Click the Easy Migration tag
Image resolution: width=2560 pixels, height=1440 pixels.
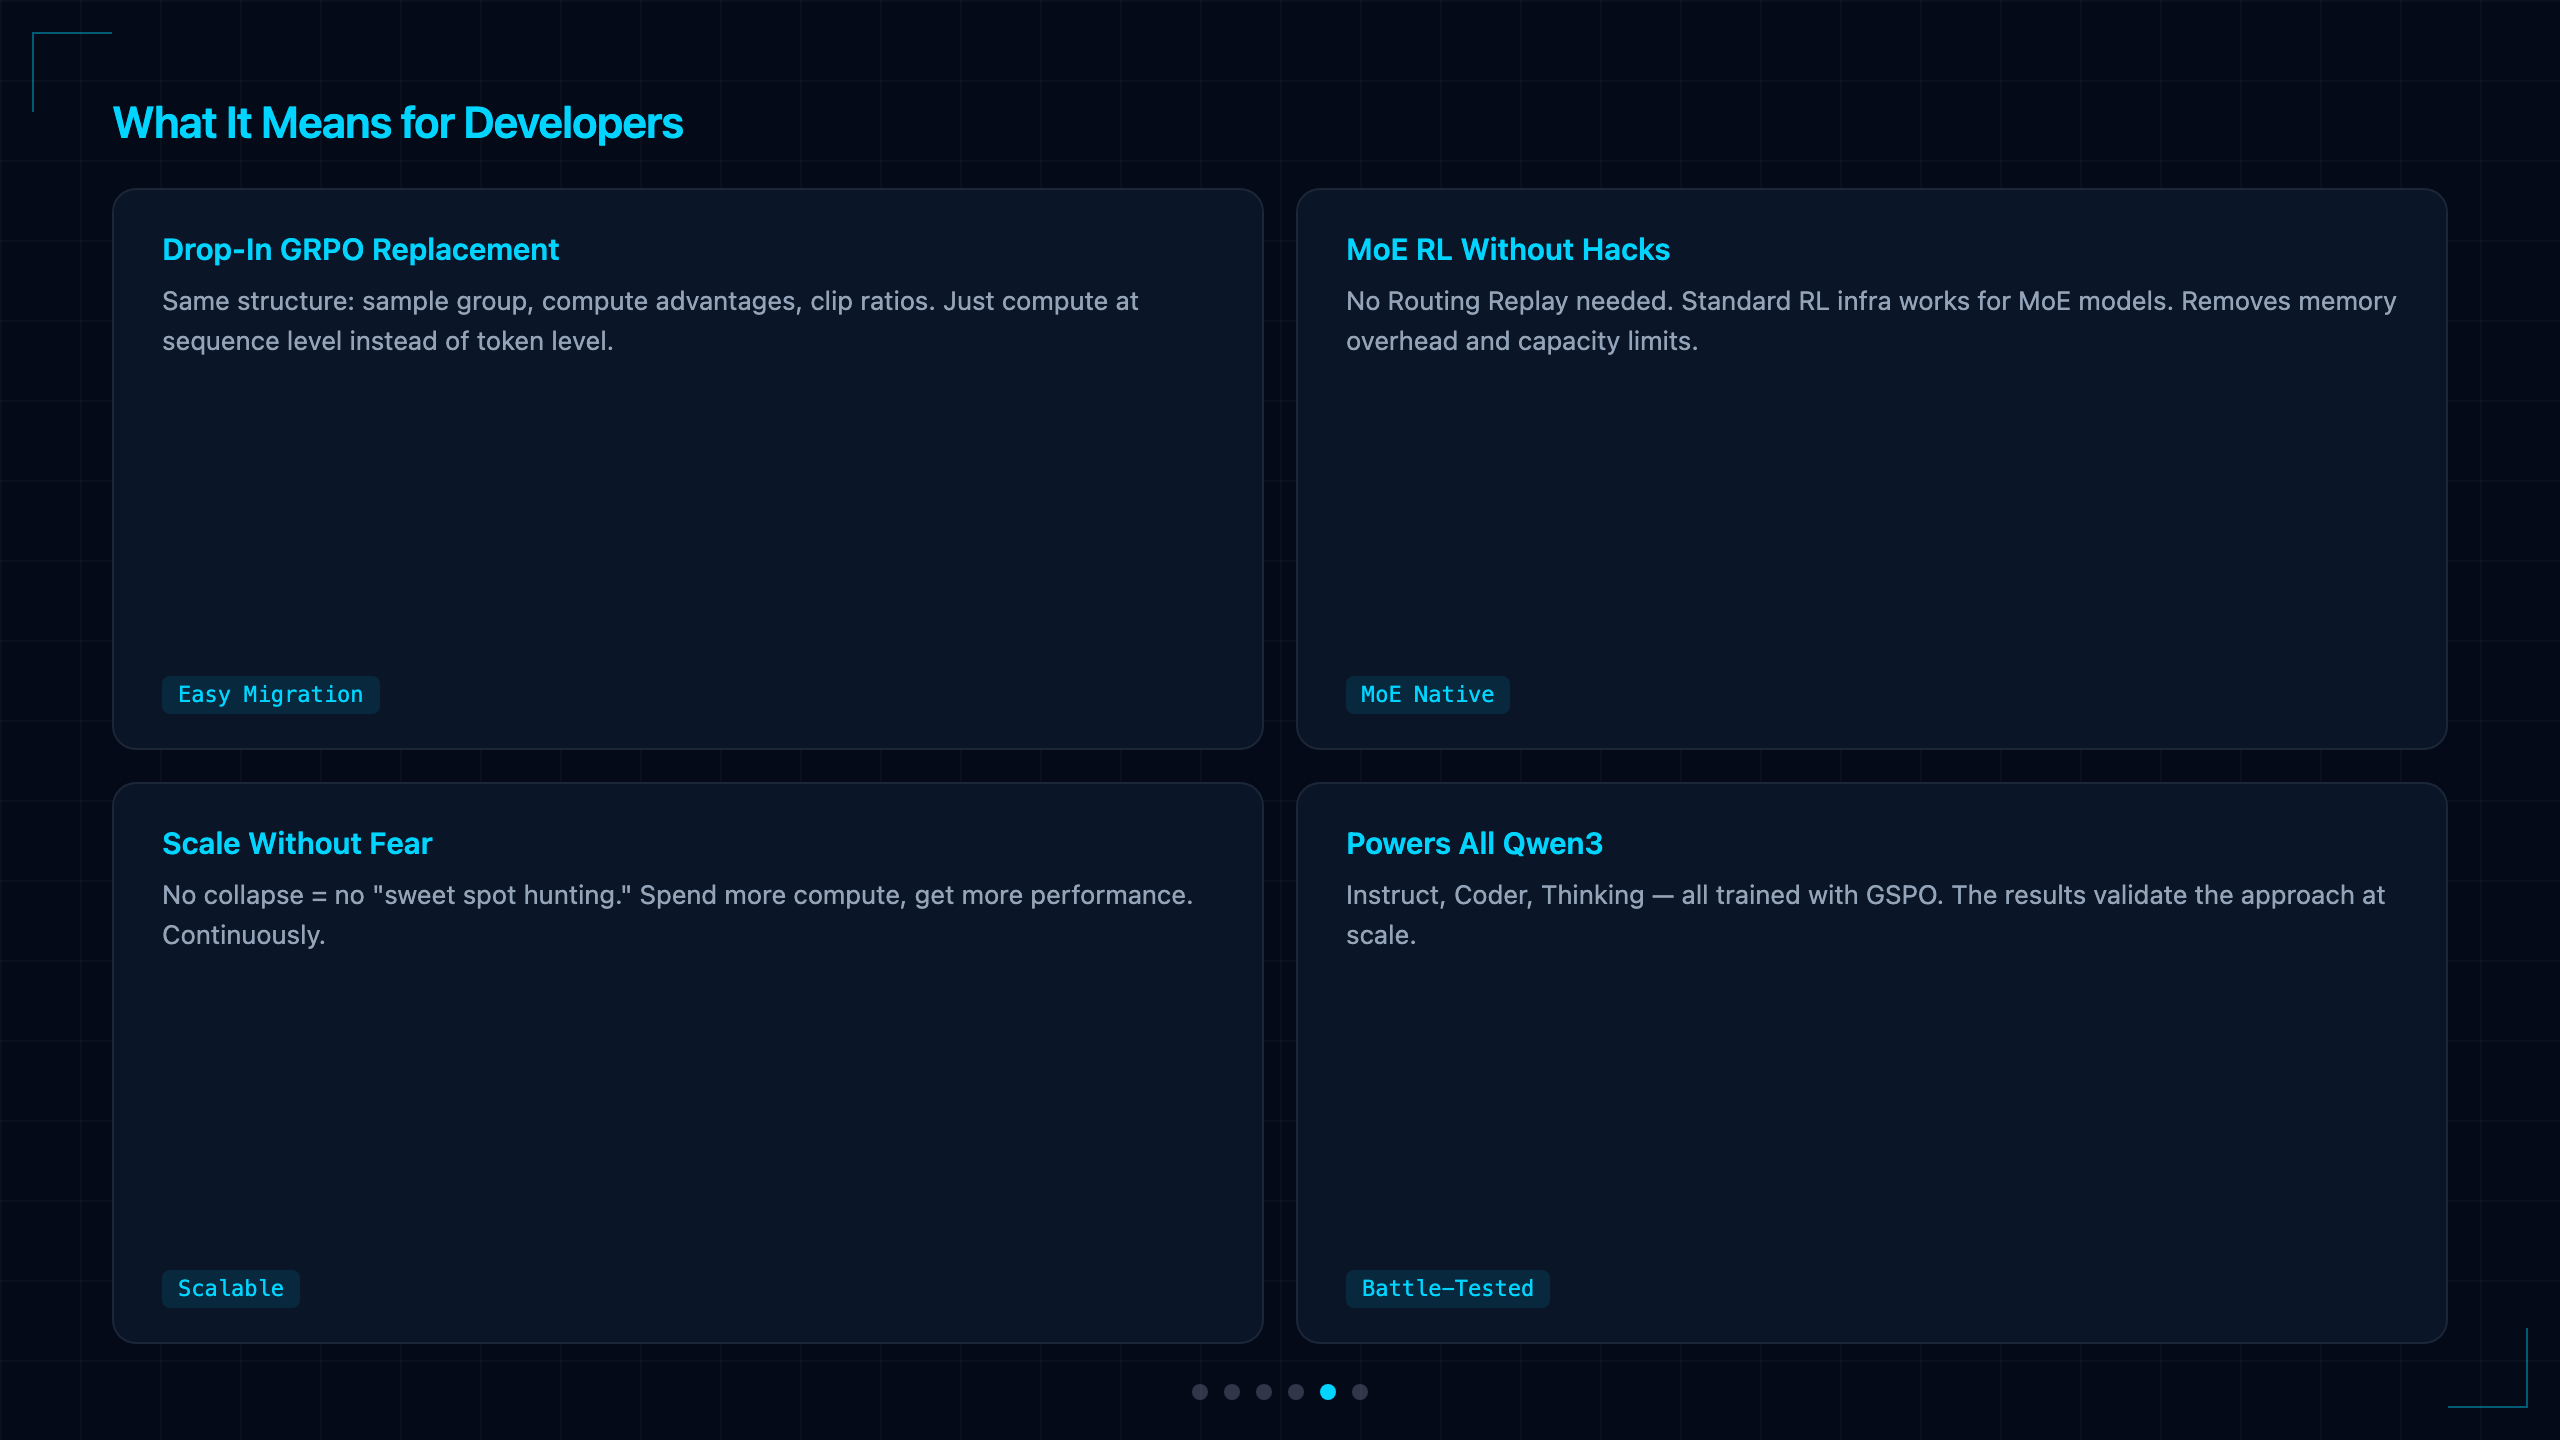271,695
